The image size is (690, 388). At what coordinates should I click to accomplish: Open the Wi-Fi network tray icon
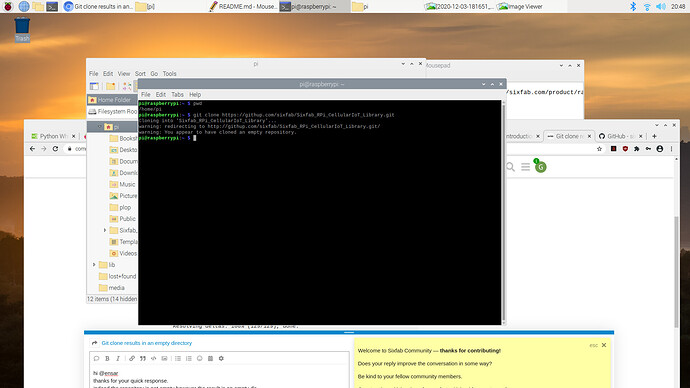[x=647, y=6]
